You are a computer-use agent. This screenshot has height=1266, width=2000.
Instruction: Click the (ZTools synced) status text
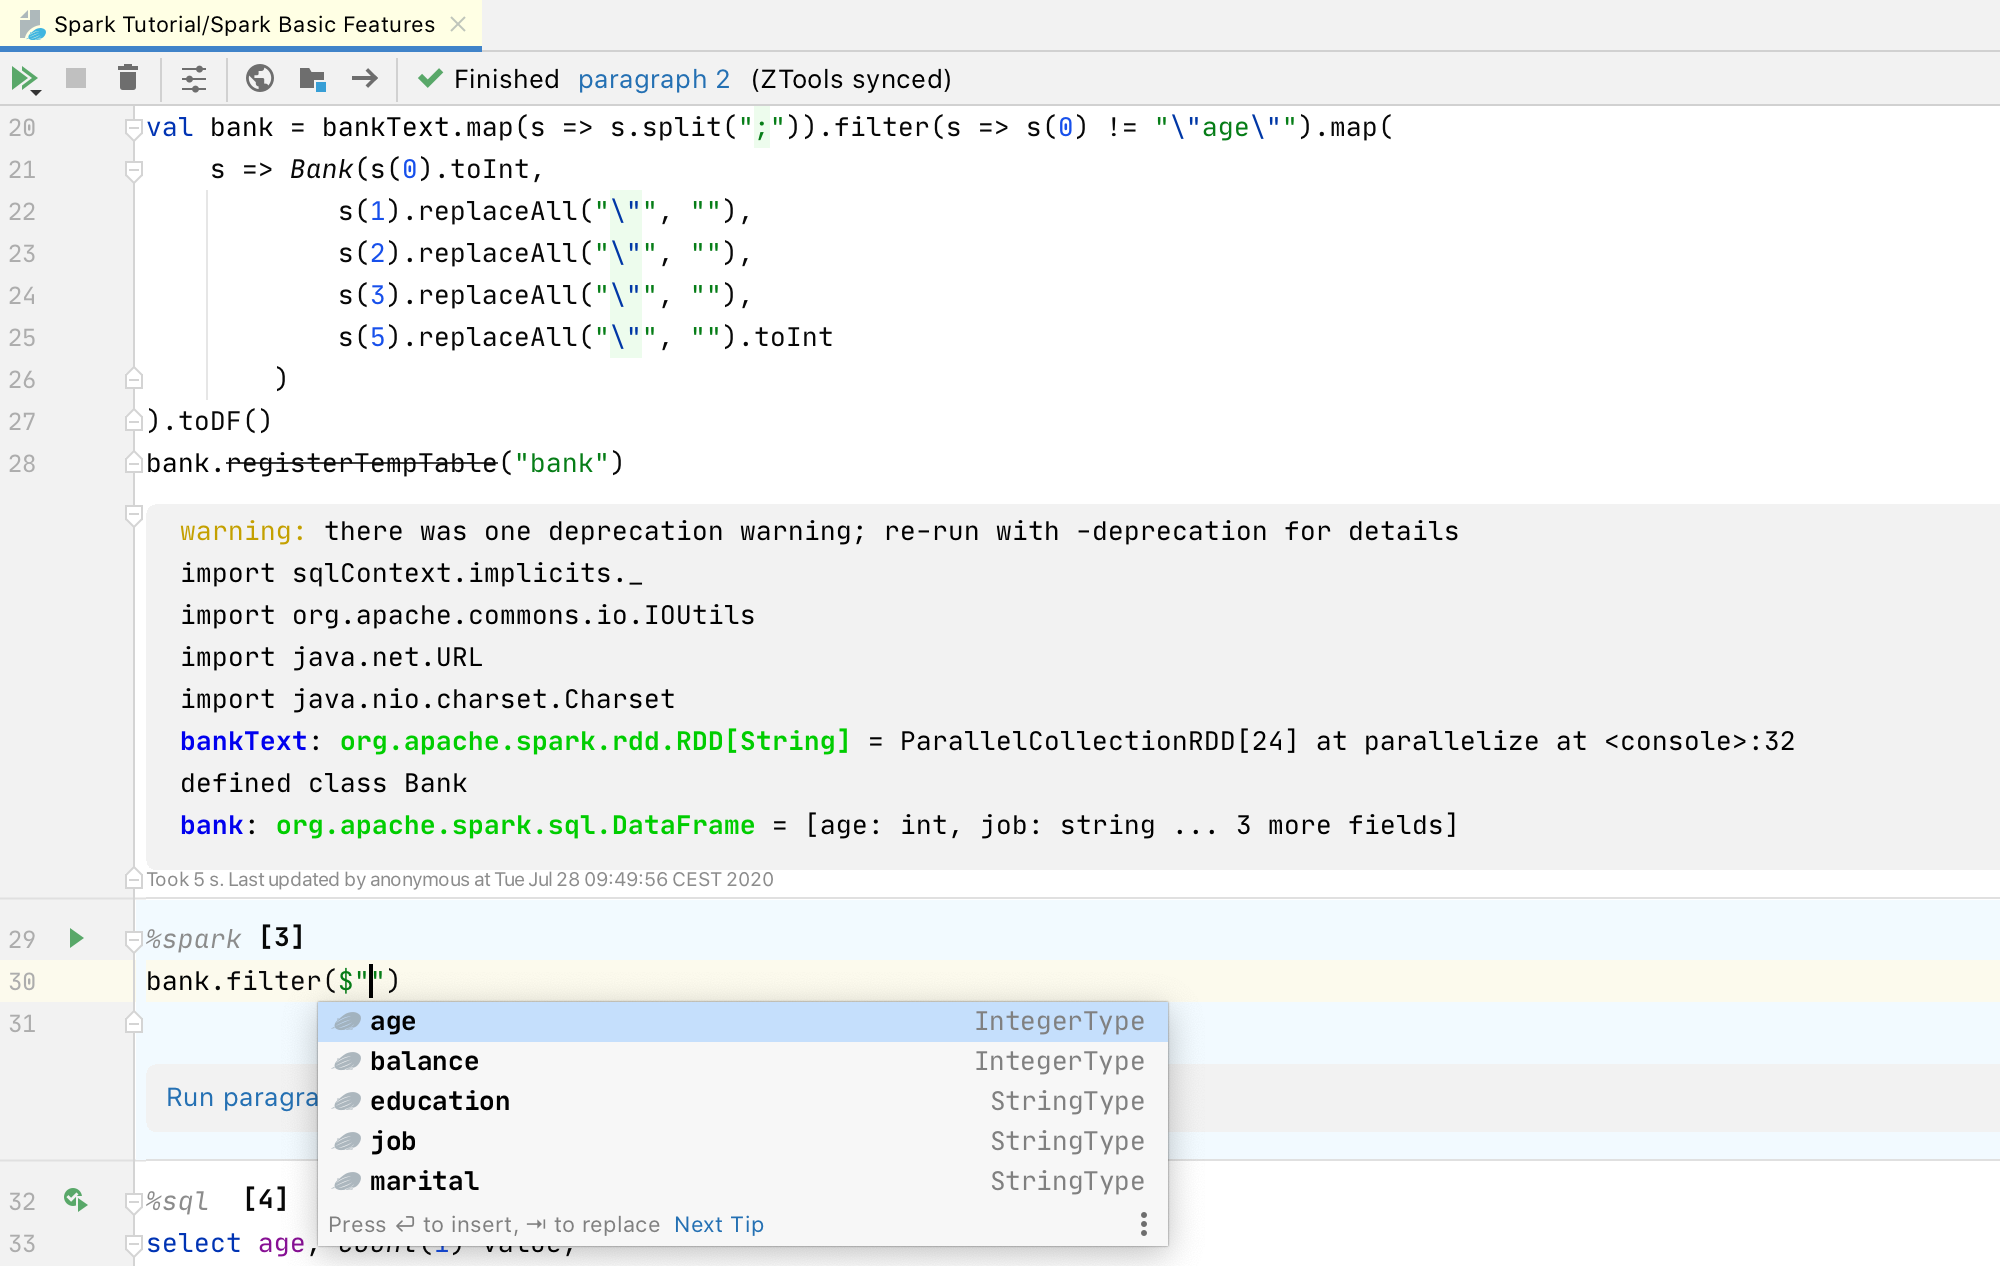pos(851,79)
